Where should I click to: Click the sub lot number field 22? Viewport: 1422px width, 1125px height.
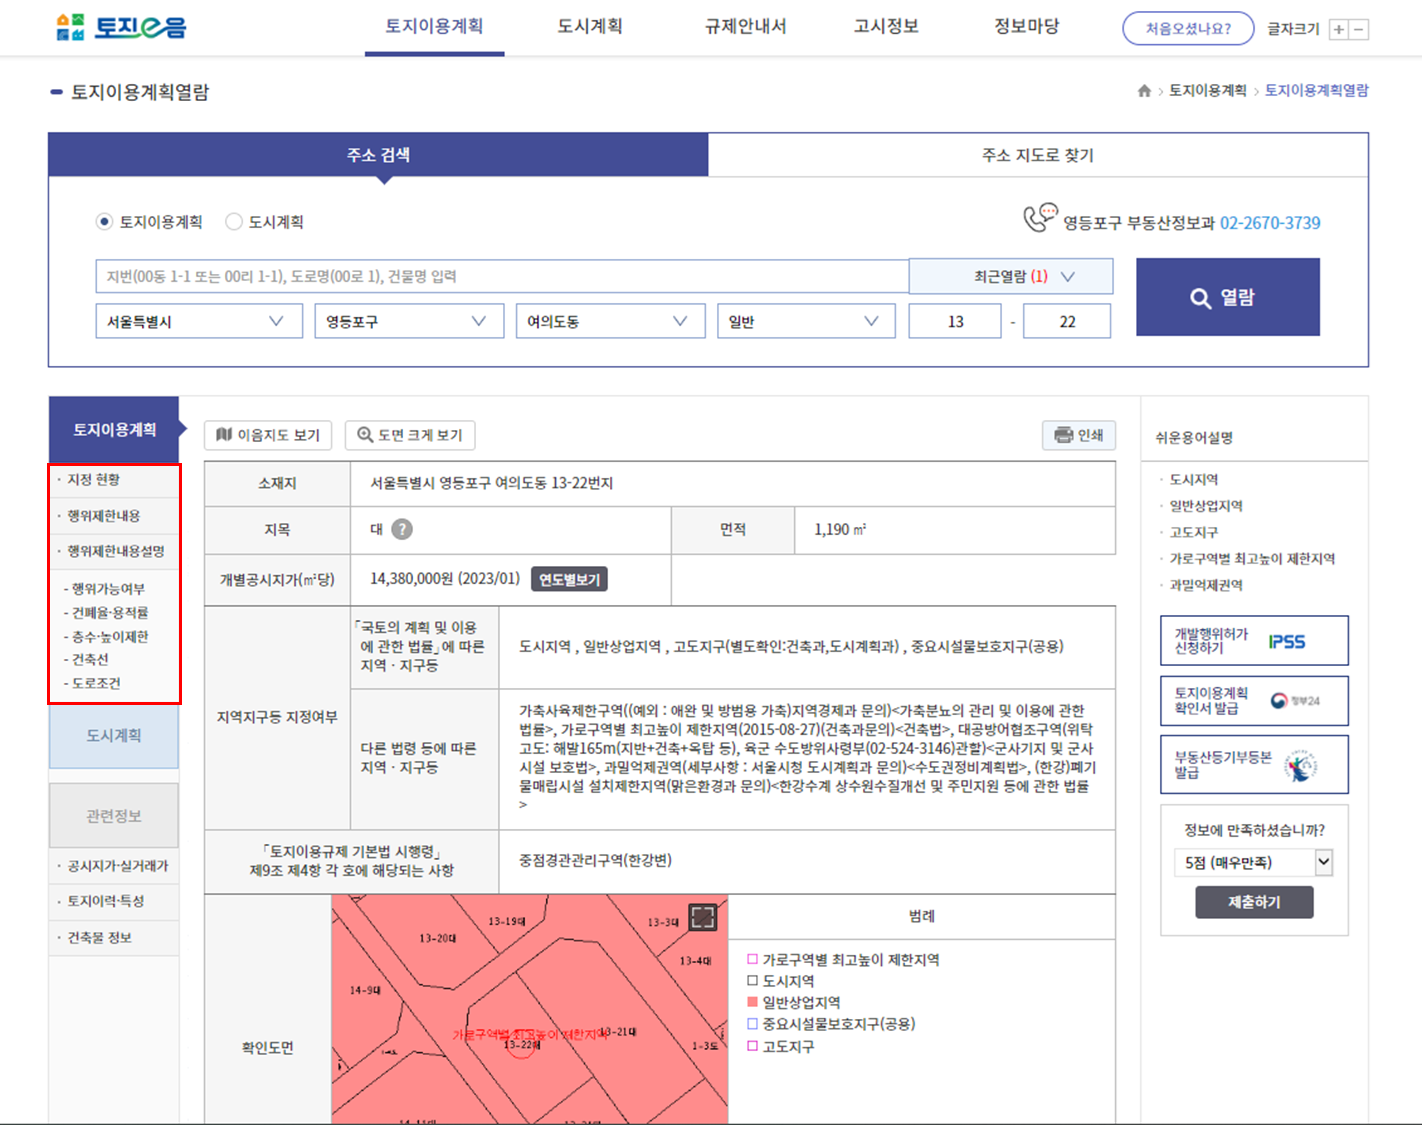(1067, 321)
